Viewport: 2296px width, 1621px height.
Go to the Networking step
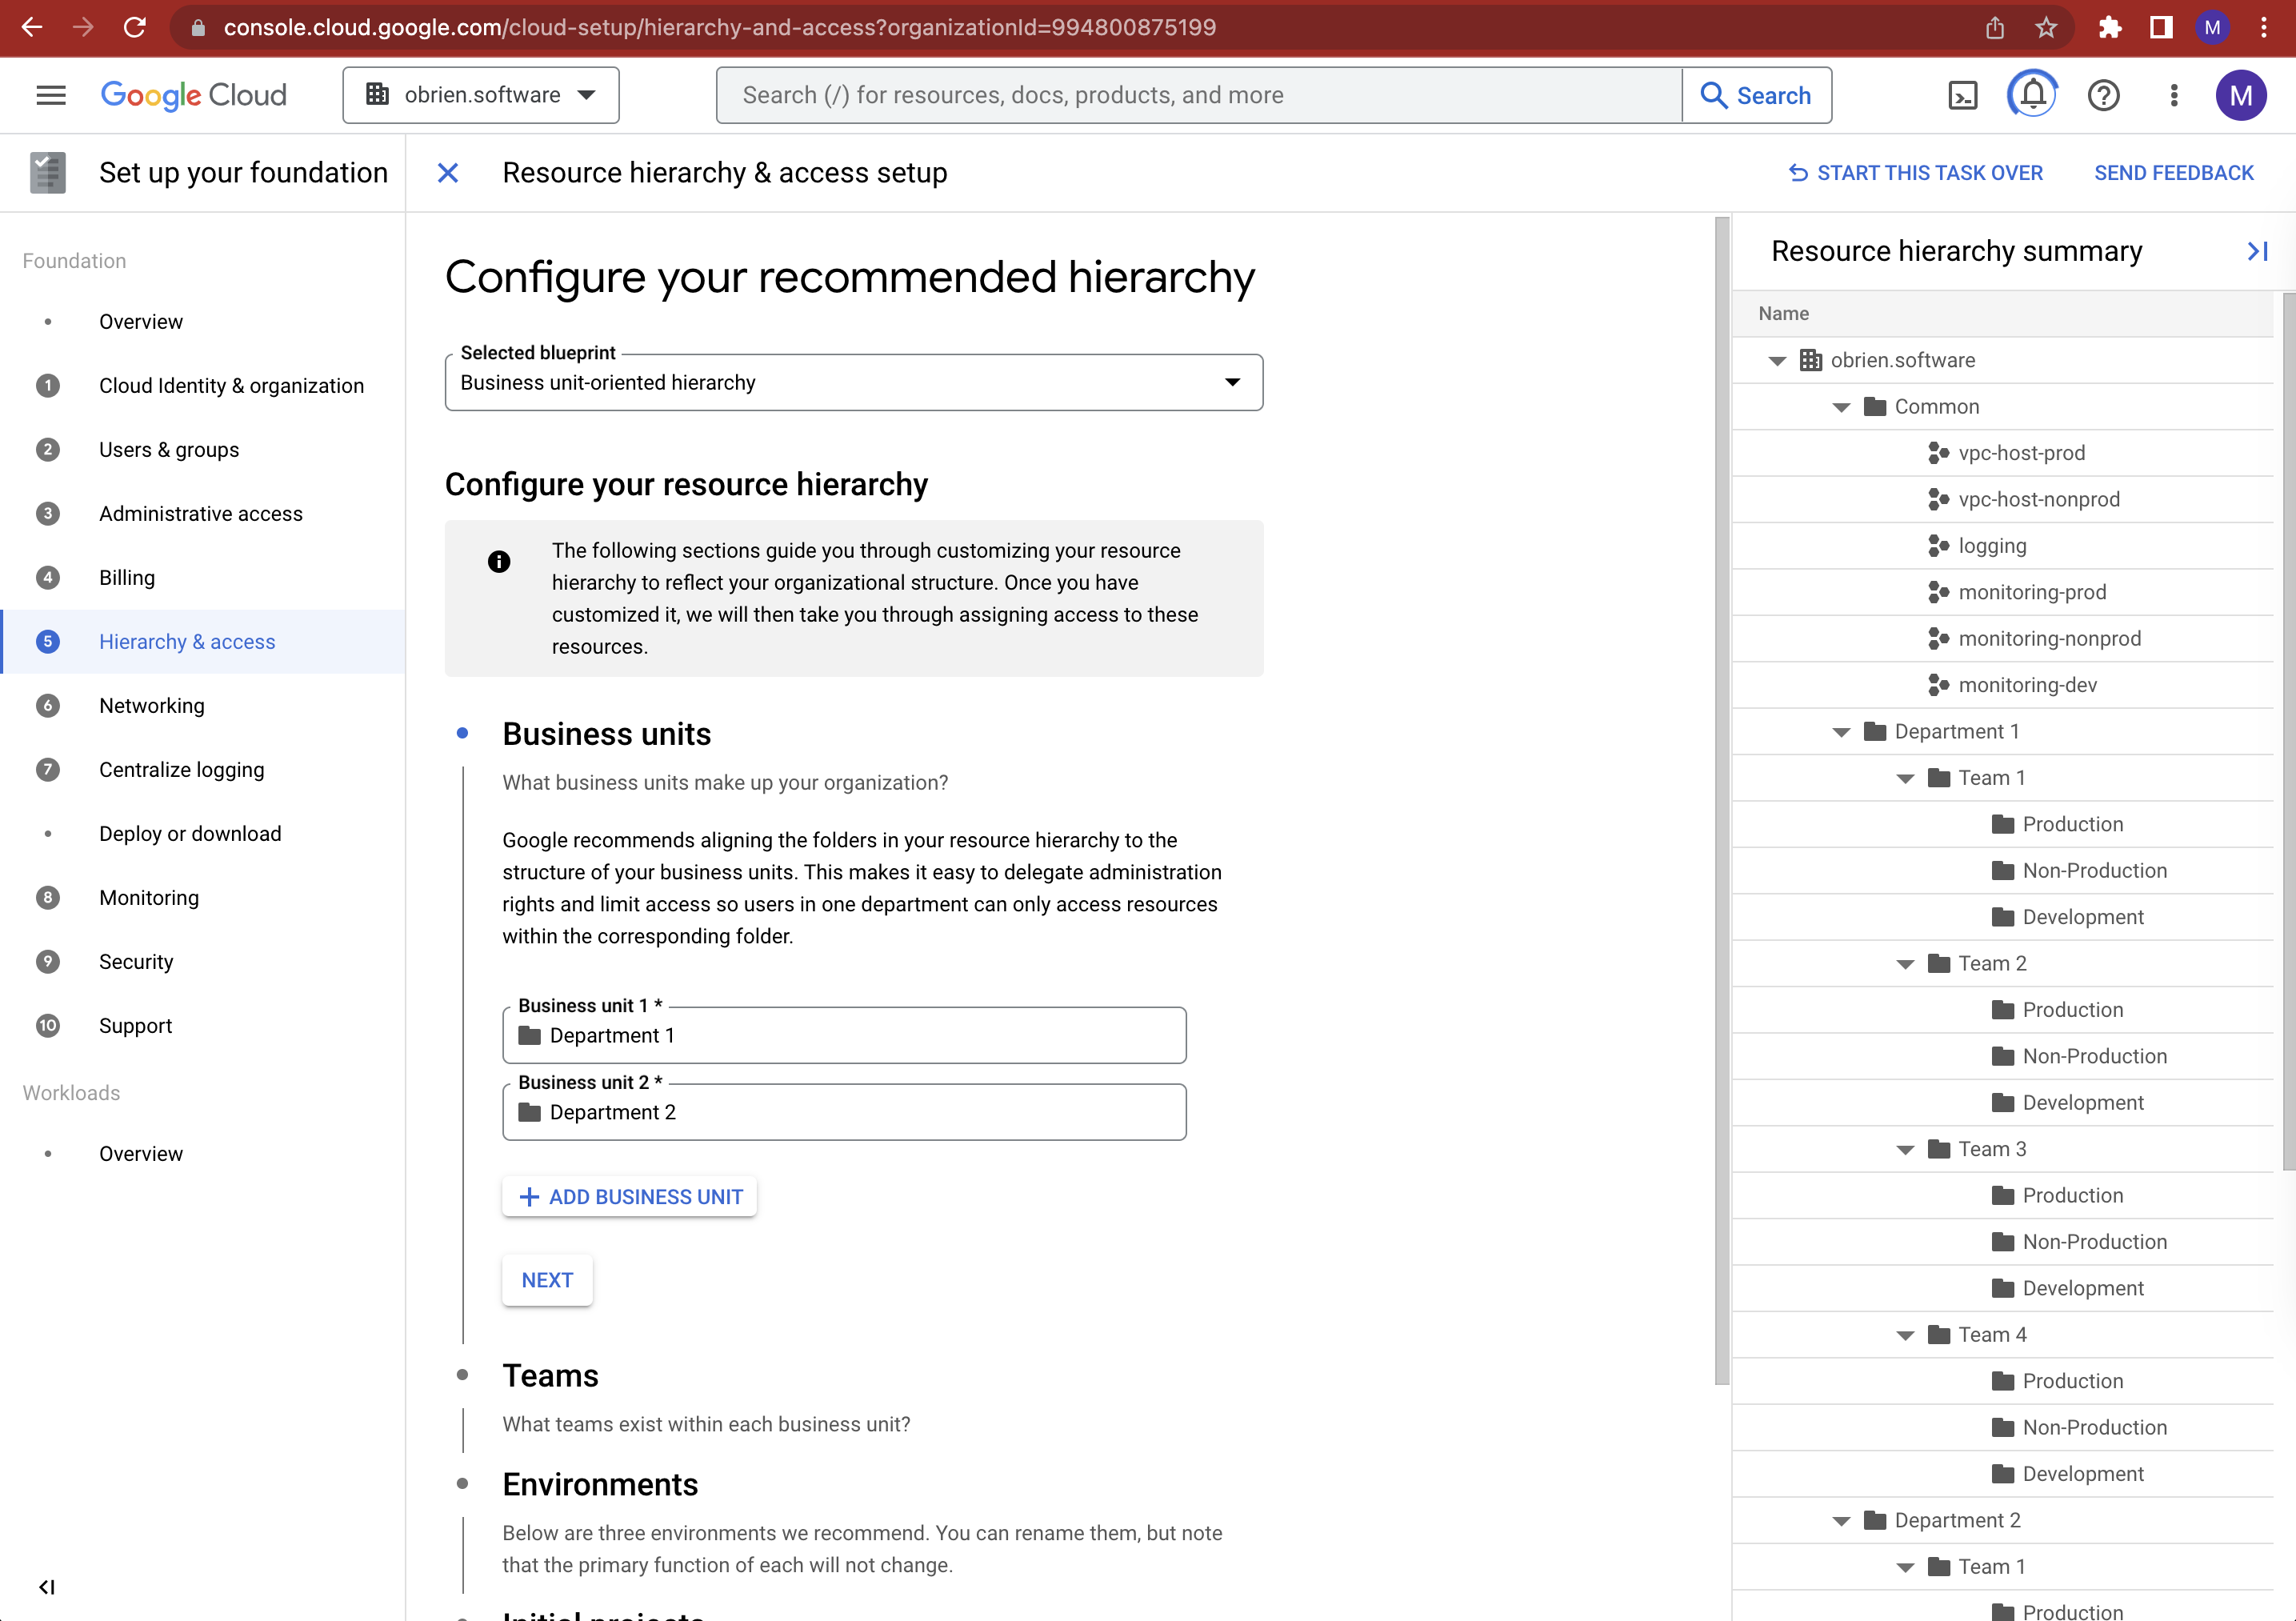coord(152,705)
